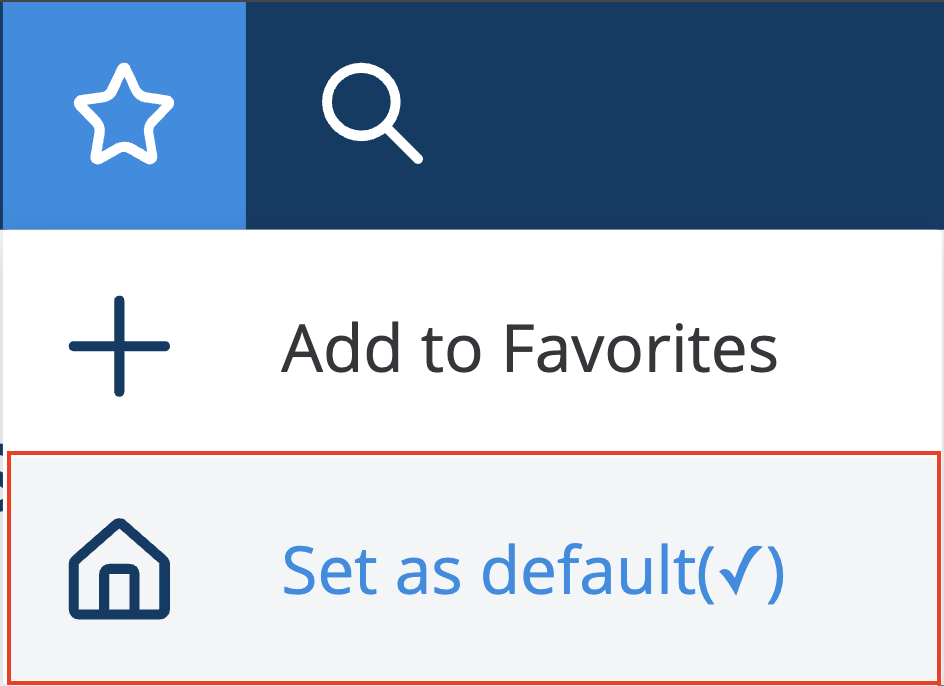Open the Favorites star icon
The width and height of the screenshot is (944, 686).
(124, 114)
